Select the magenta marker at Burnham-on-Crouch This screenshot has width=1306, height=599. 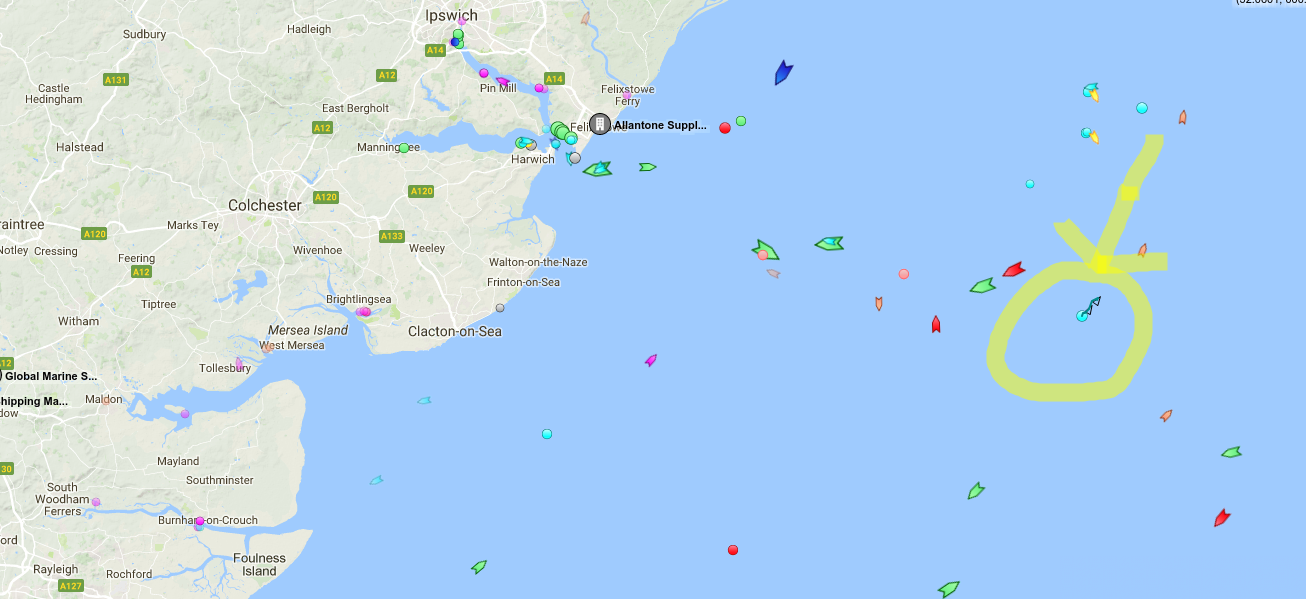200,521
